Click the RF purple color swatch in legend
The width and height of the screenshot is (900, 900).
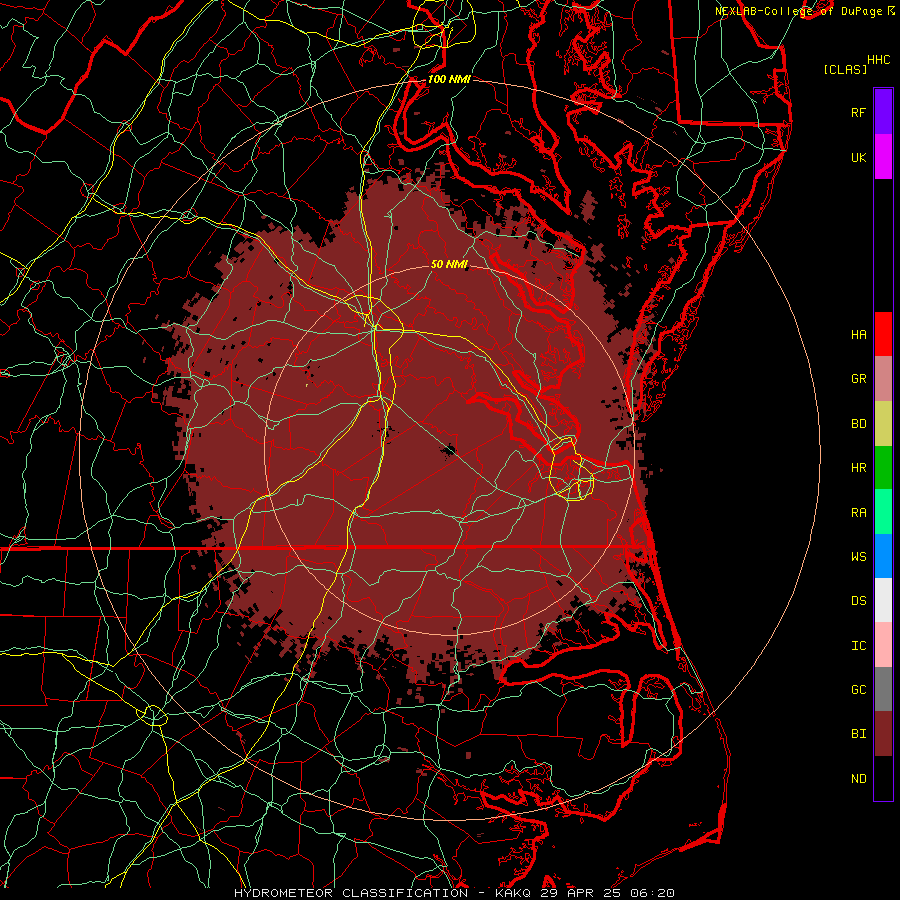tap(883, 112)
